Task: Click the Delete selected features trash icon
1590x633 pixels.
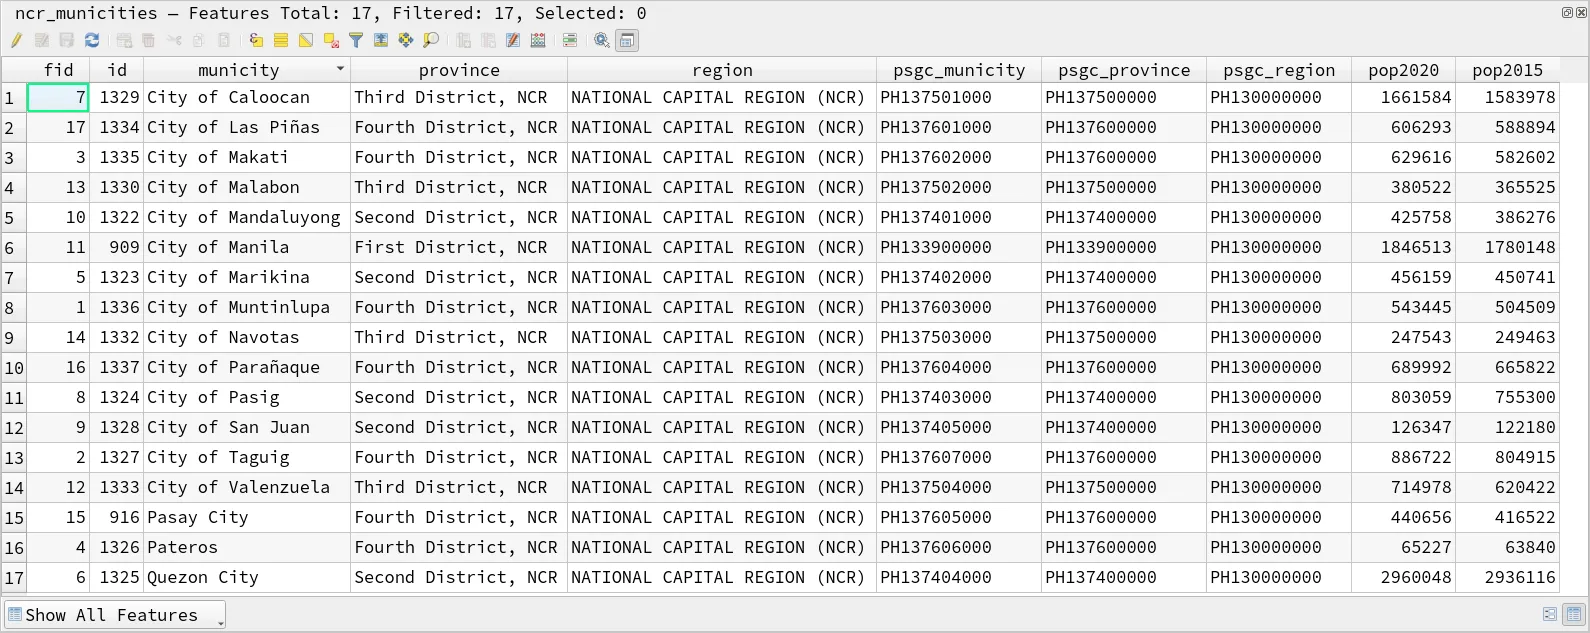Action: point(148,40)
